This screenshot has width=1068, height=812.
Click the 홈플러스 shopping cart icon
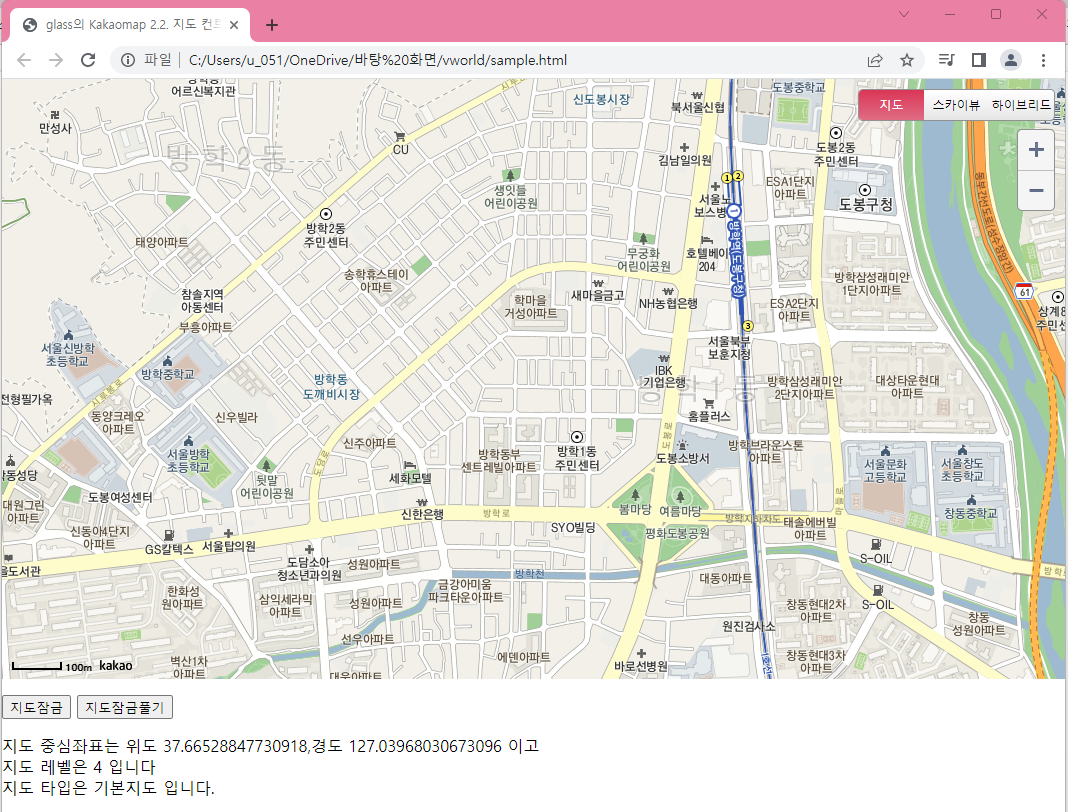coord(708,403)
